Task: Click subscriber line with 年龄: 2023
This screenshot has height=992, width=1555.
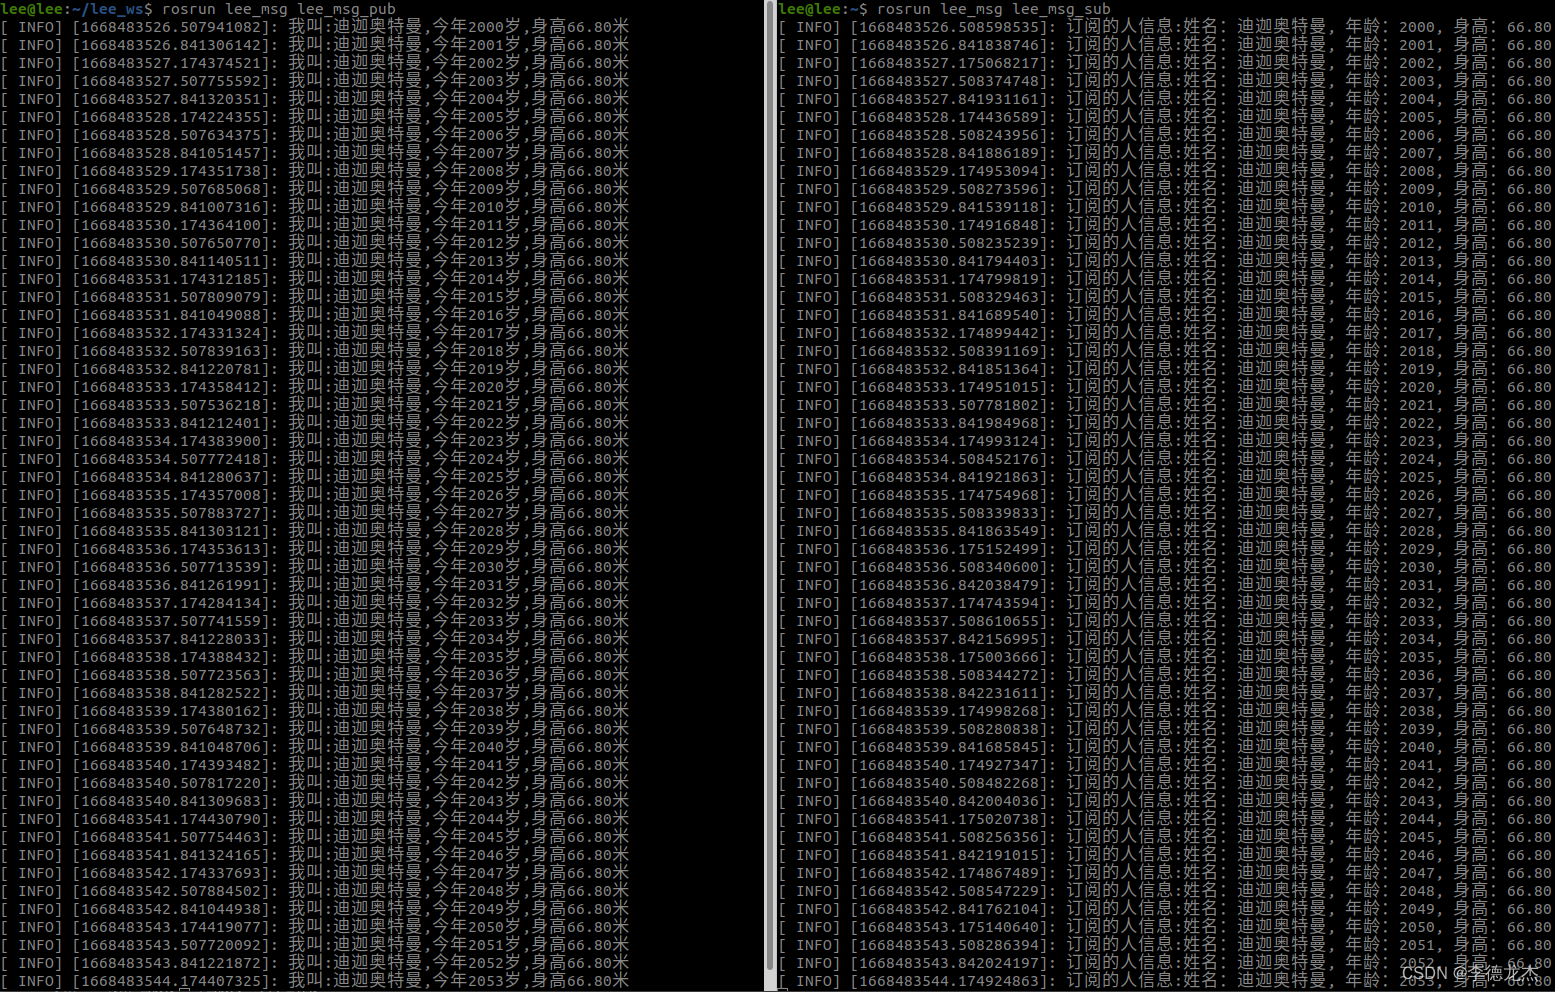Action: (1166, 441)
